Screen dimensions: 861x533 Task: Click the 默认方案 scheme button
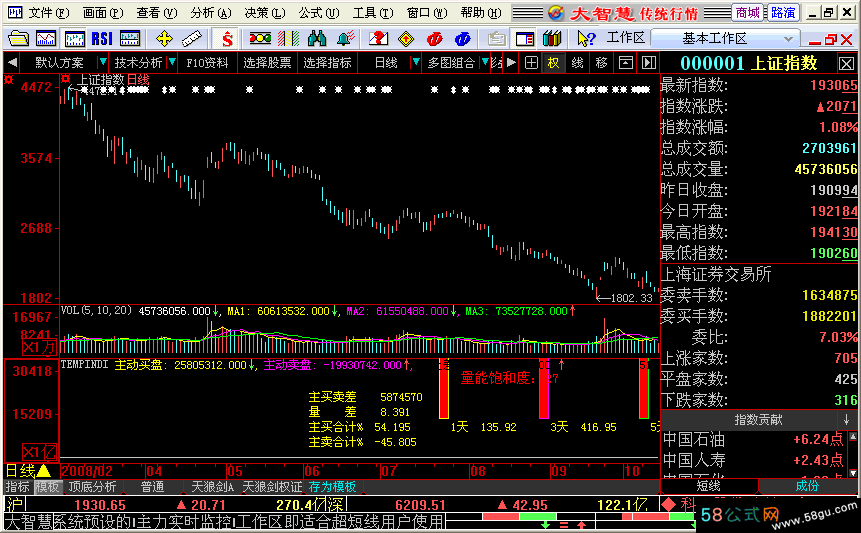click(x=59, y=63)
